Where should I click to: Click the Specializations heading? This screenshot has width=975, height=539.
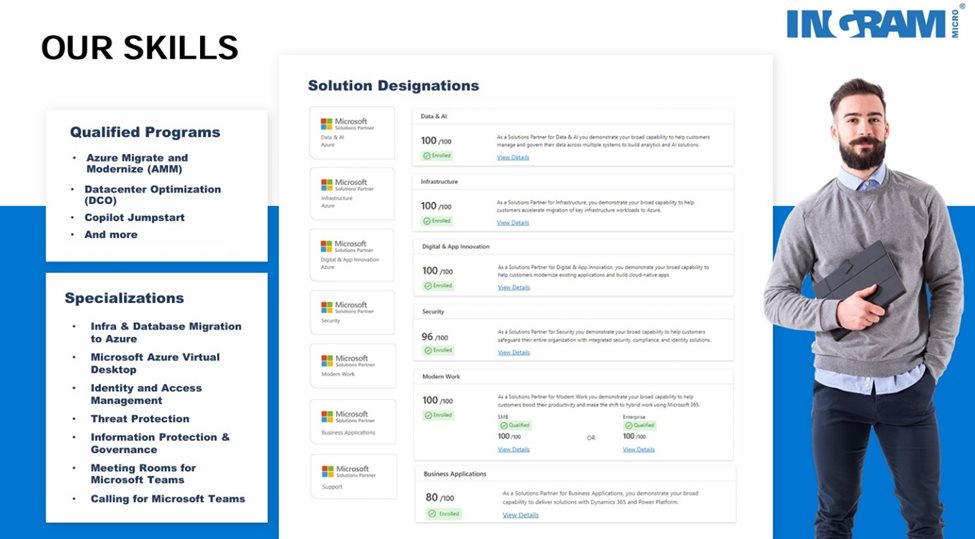click(x=124, y=298)
